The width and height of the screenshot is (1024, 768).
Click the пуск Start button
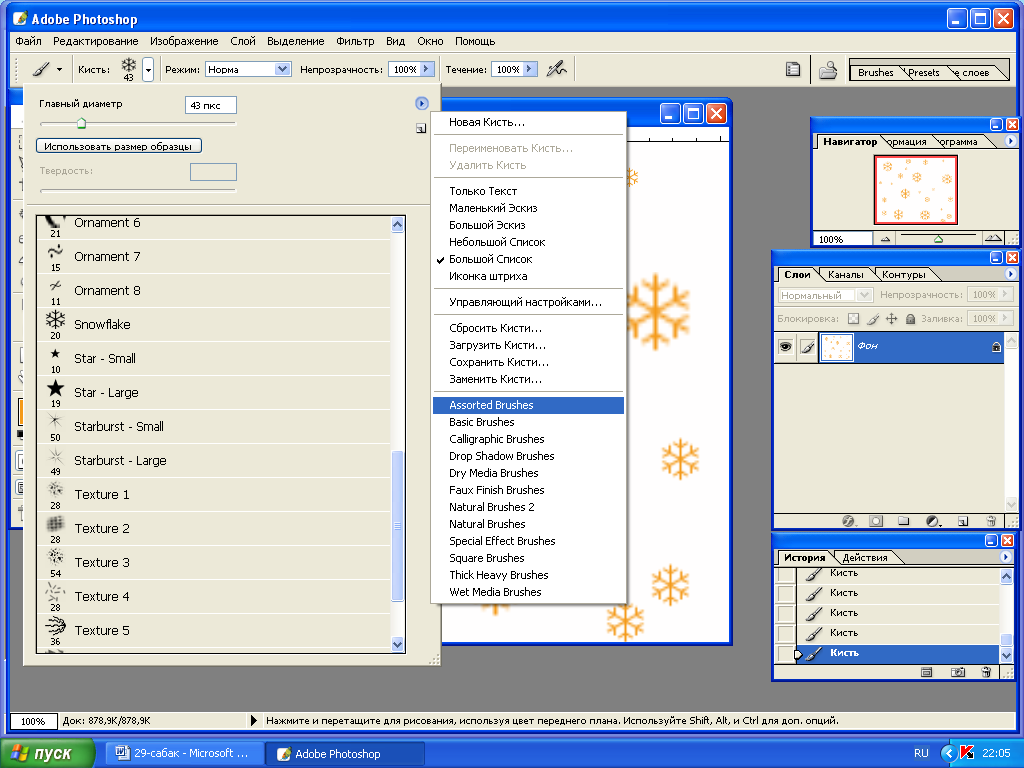47,753
